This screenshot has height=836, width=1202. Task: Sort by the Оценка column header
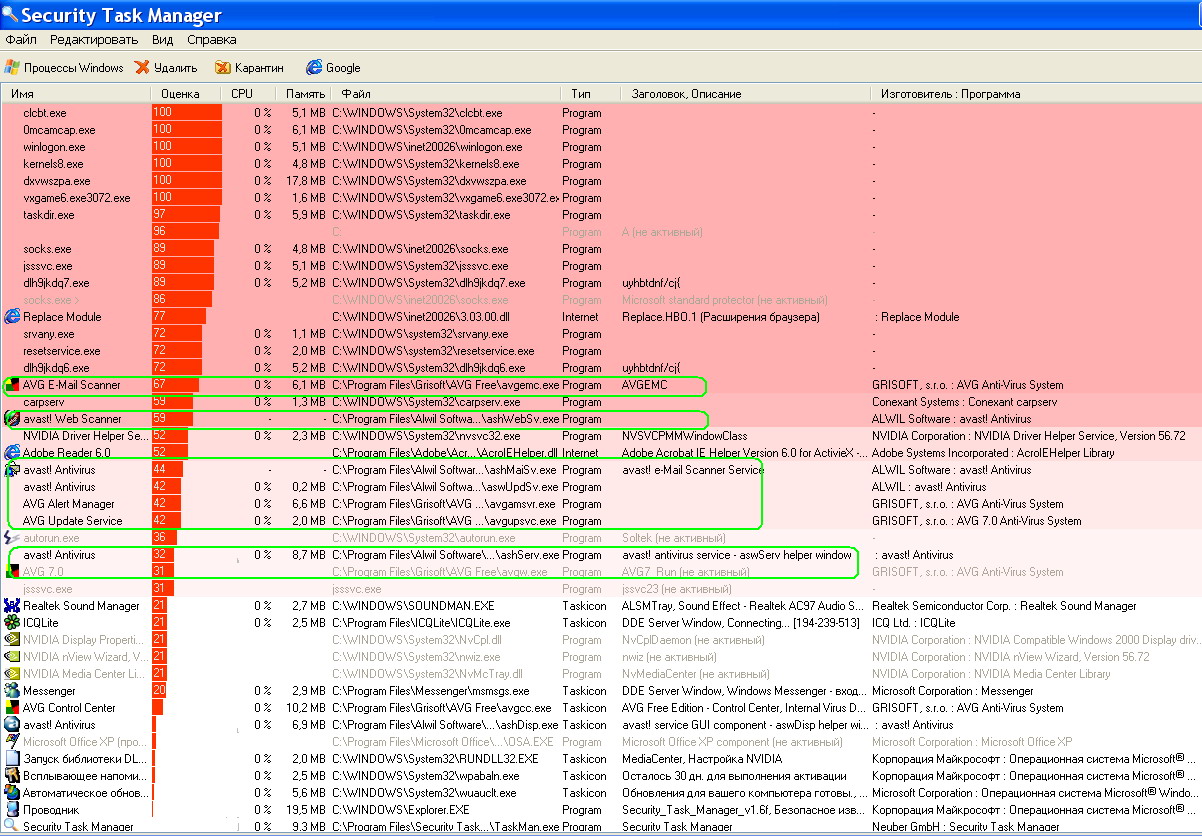point(186,94)
